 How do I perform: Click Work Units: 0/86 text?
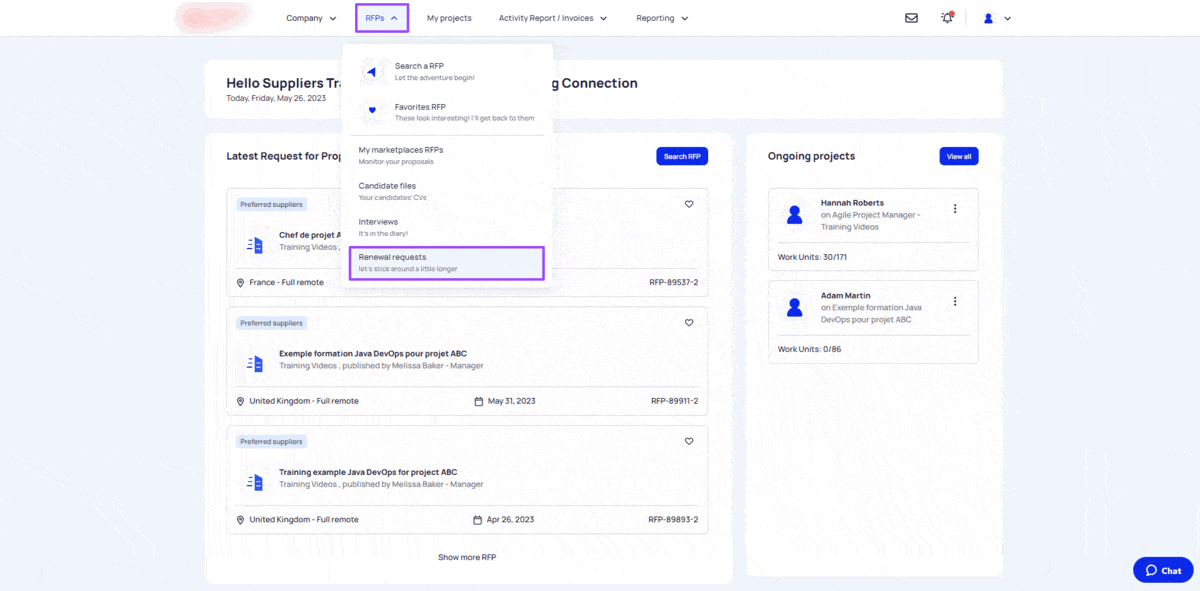click(x=809, y=349)
